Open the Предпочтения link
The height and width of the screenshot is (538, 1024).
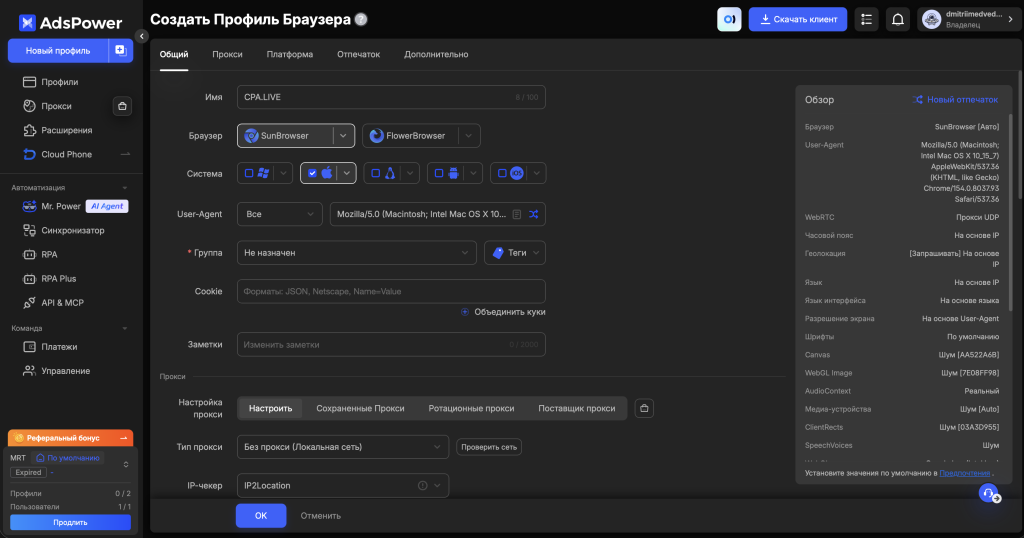pos(965,473)
